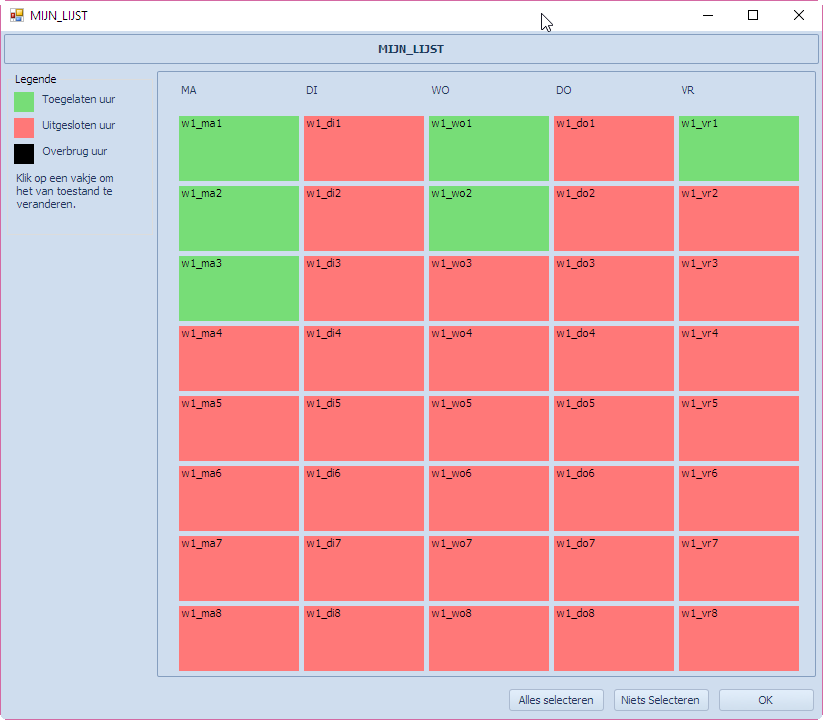Change the w1_wo7 Wednesday slot
823x720 pixels.
click(489, 568)
